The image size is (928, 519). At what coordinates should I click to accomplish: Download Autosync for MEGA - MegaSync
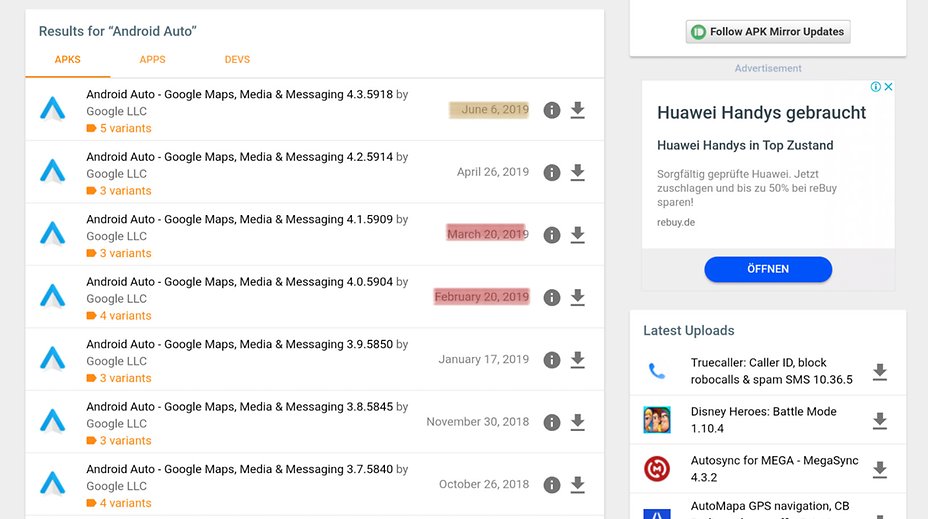880,470
